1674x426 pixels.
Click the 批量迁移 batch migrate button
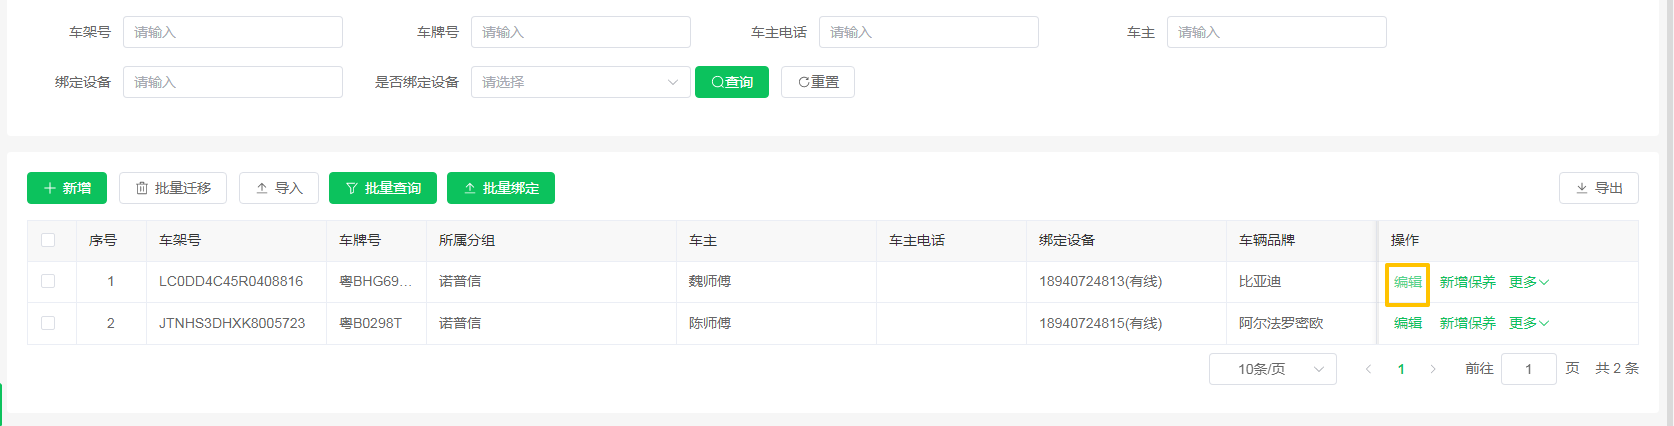coord(173,188)
